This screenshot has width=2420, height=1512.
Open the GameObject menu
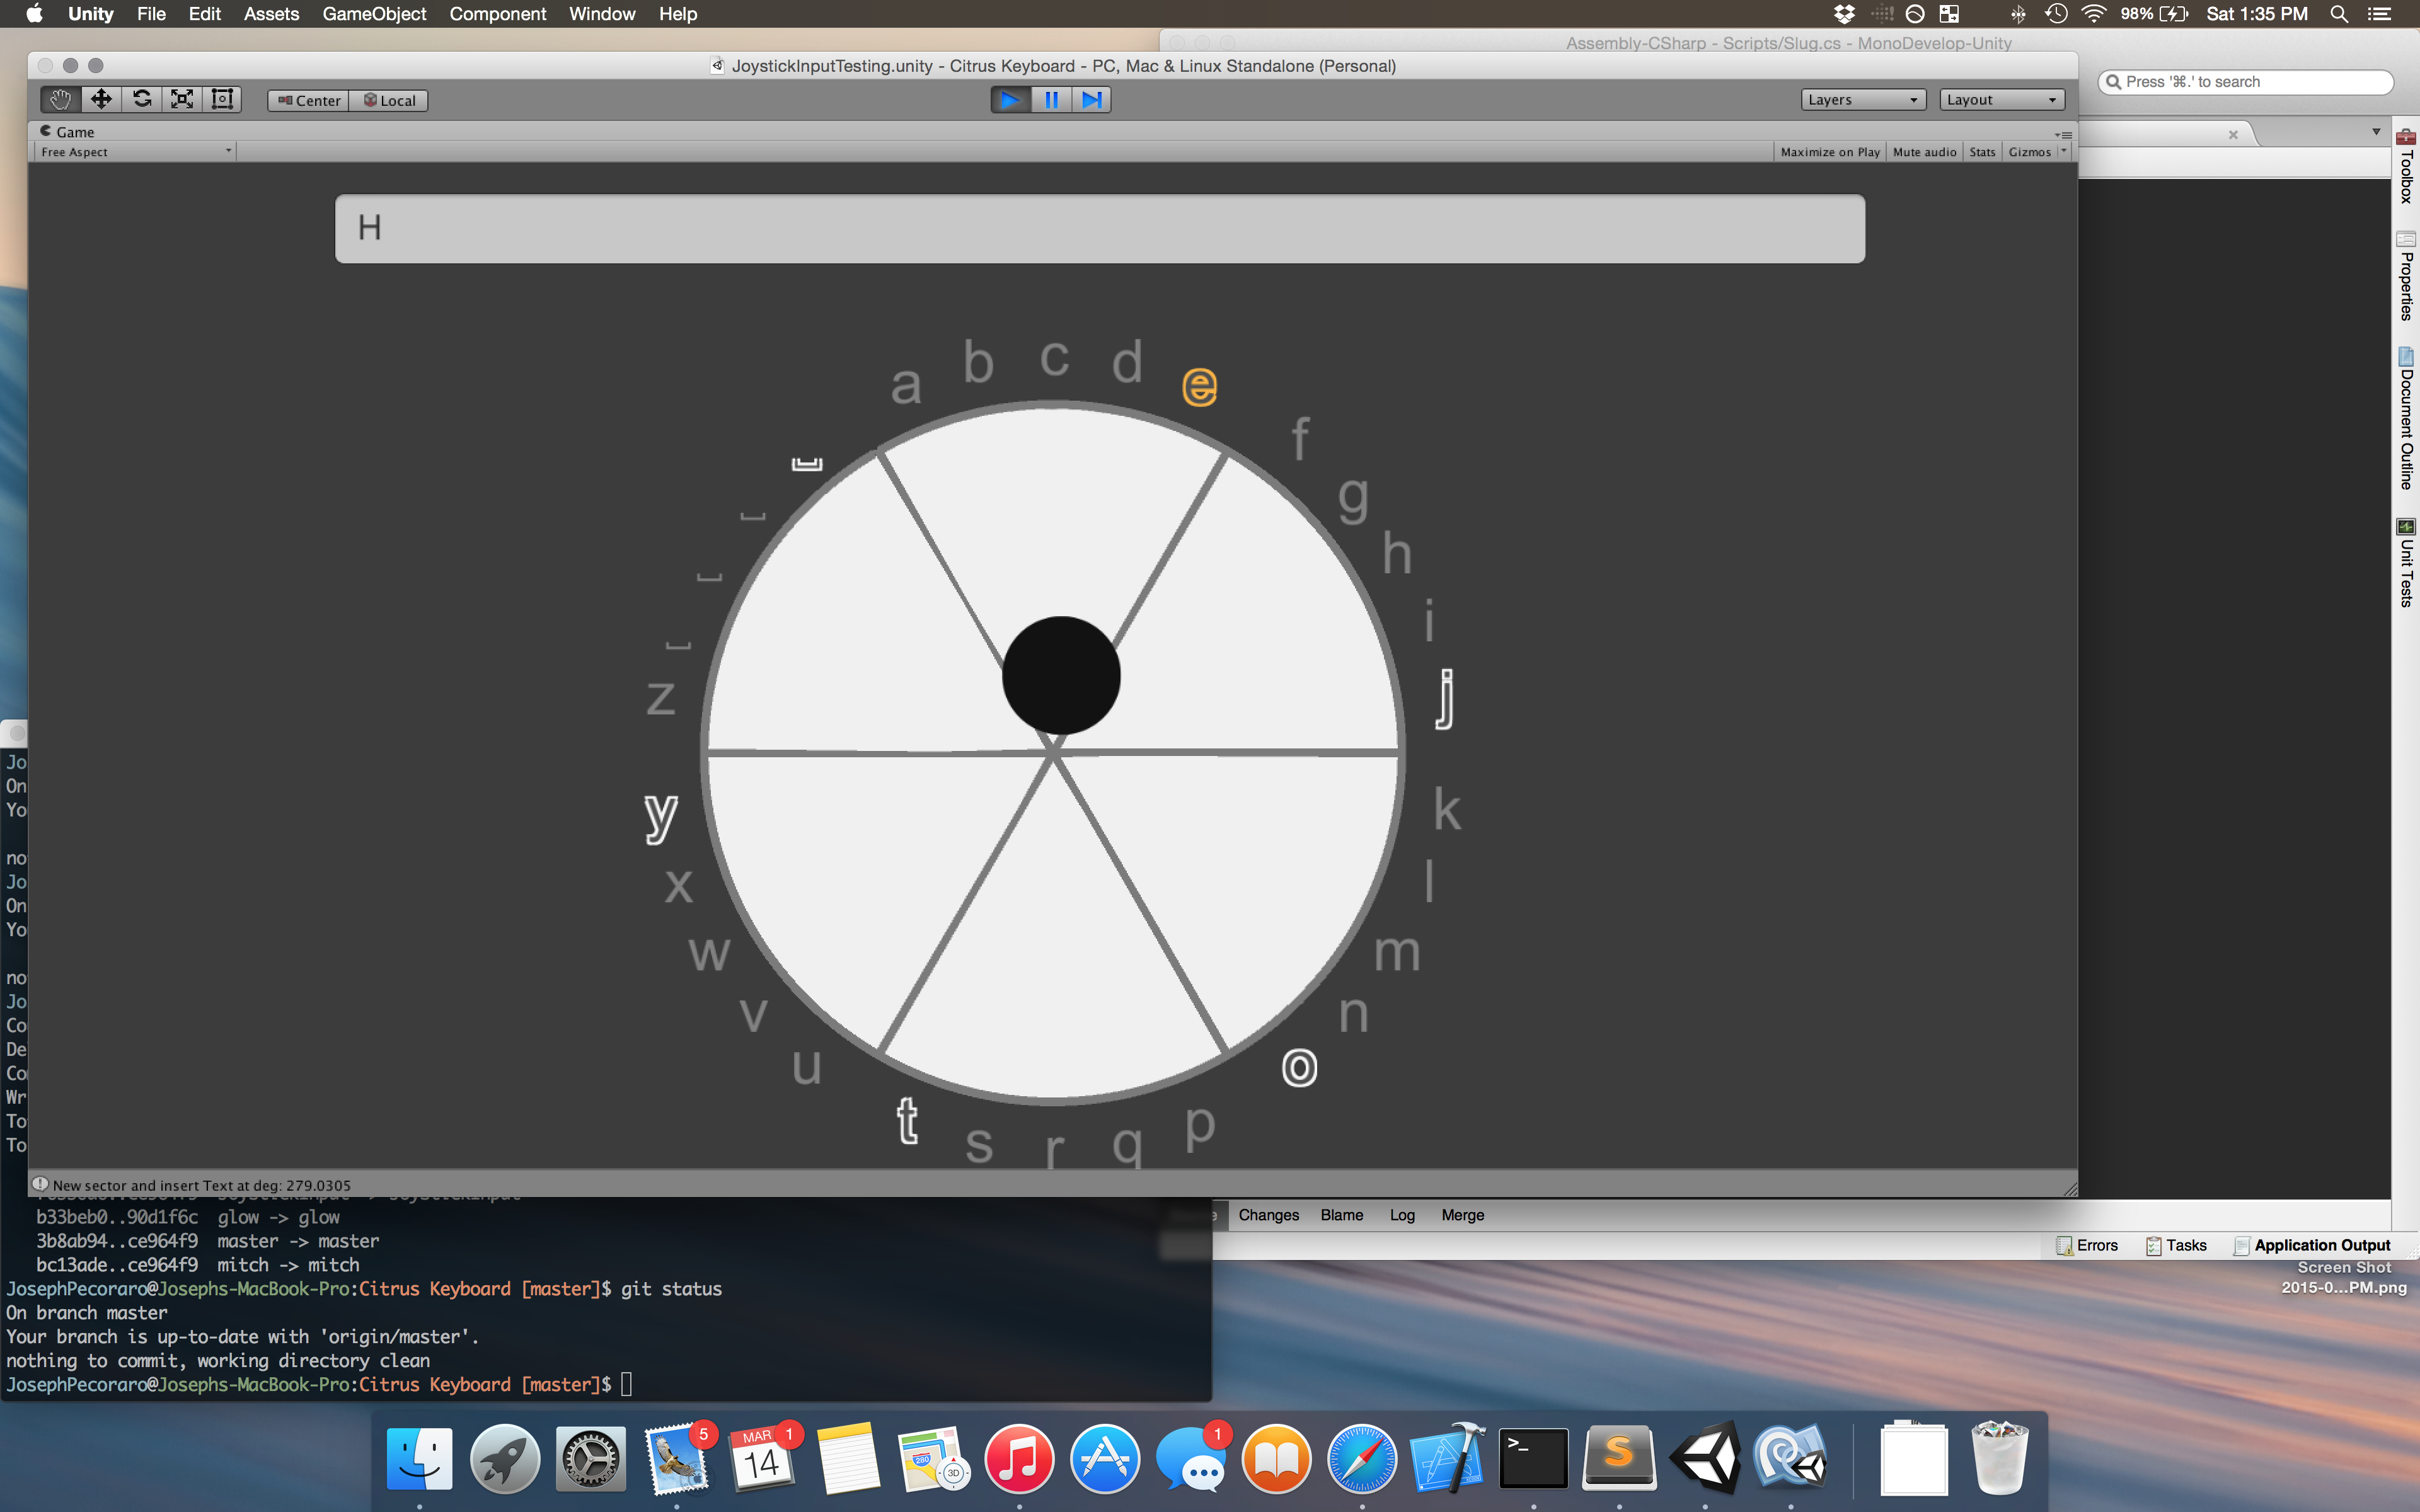pos(374,14)
